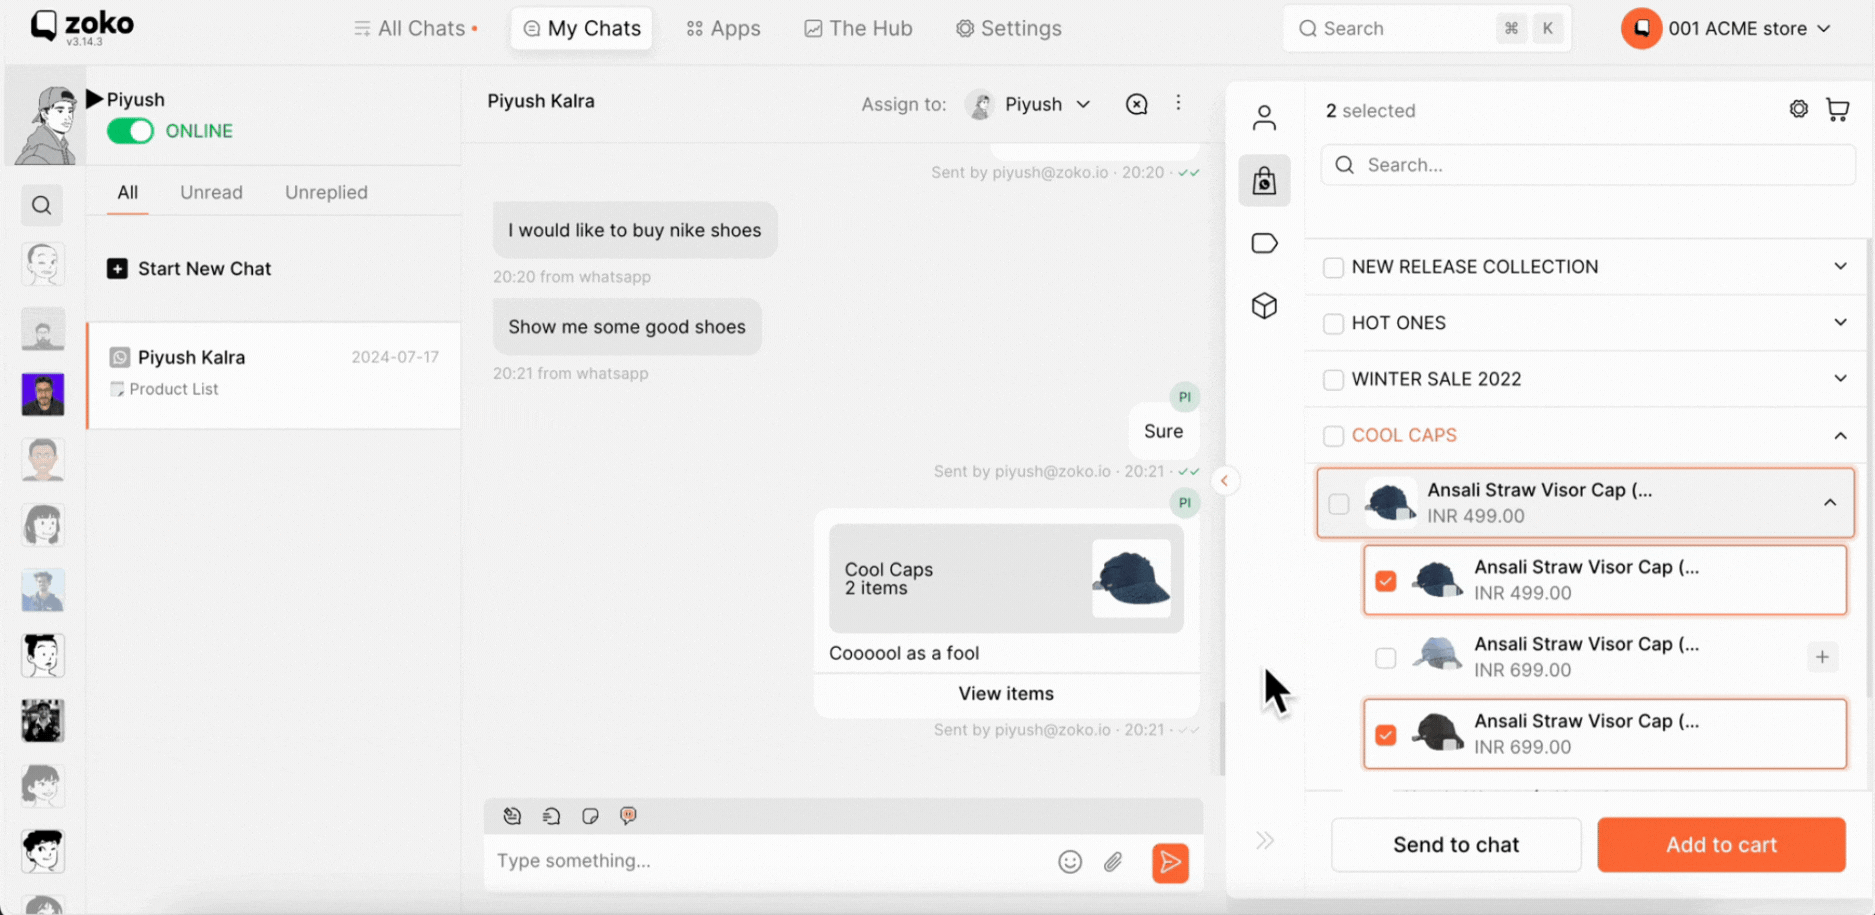The image size is (1875, 915).
Task: Click the close chat circle icon
Action: [1136, 104]
